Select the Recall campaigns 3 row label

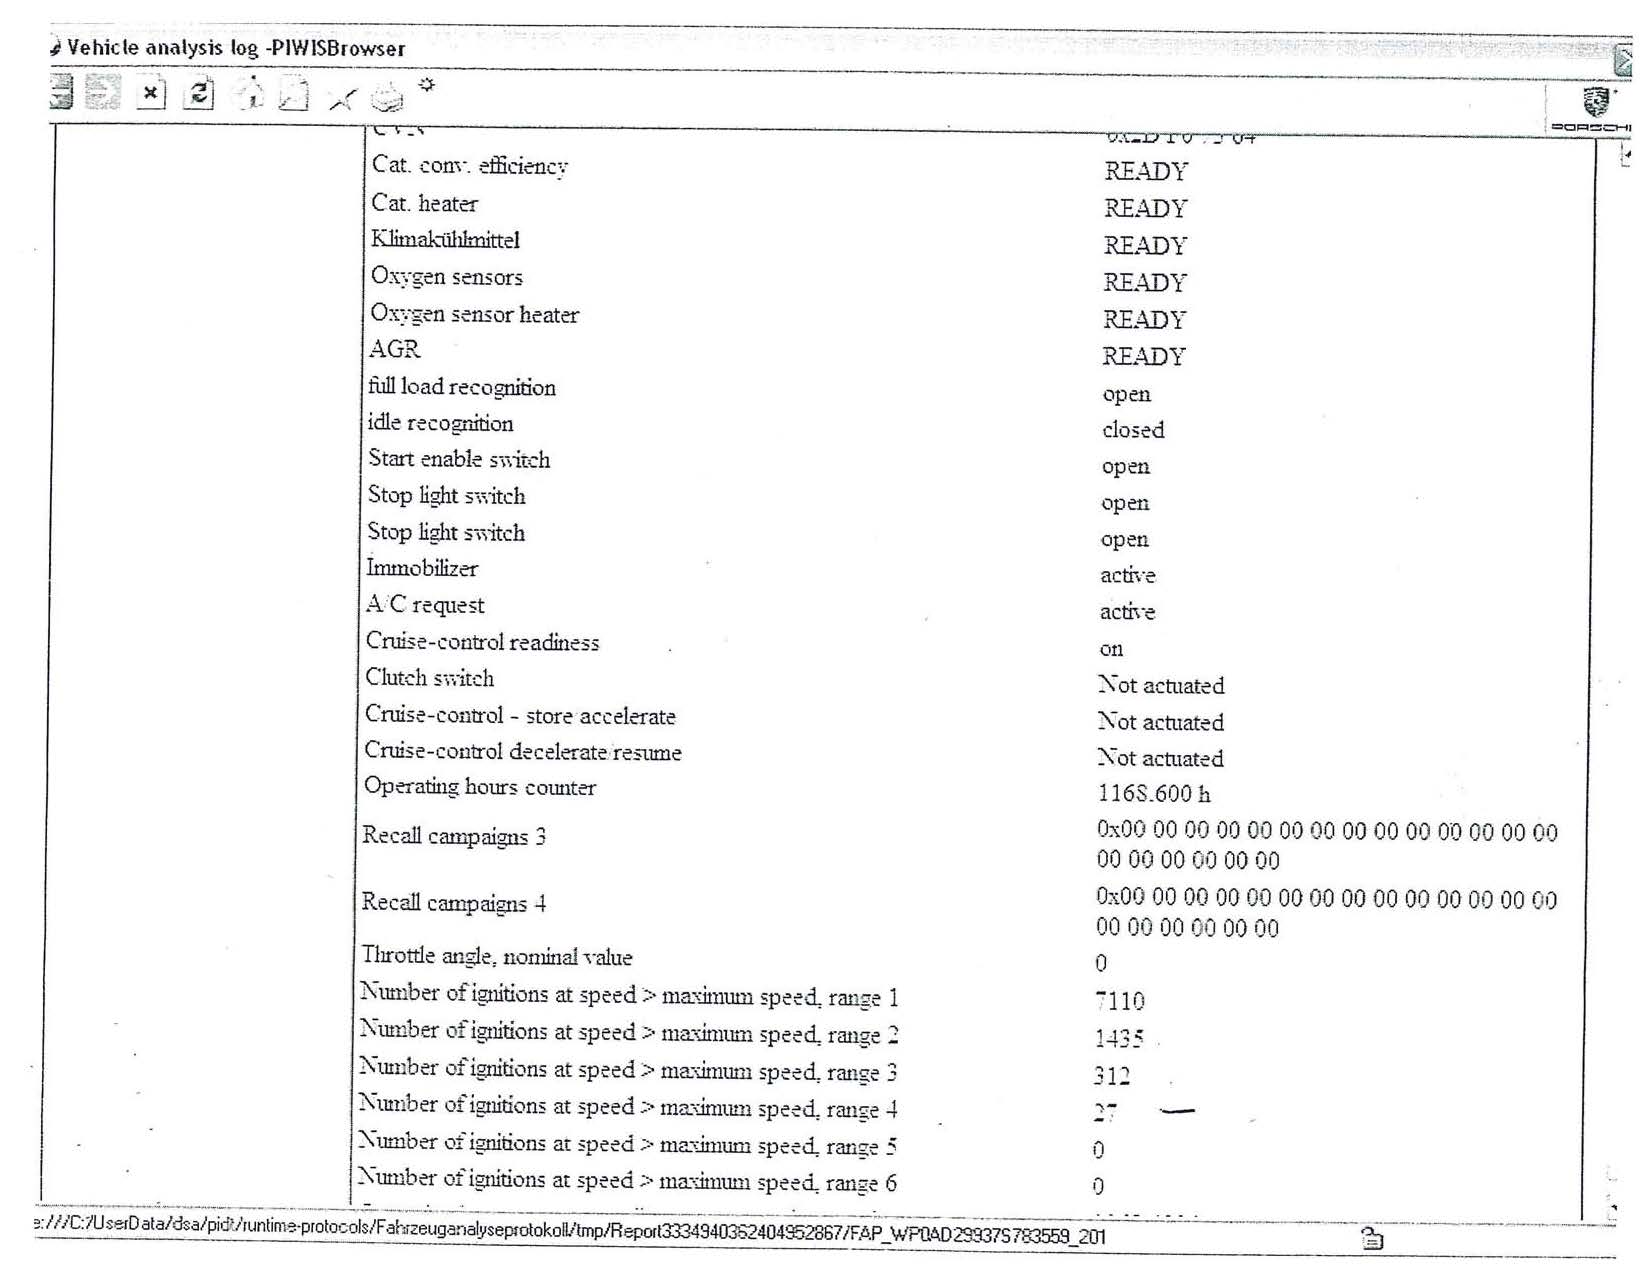(453, 836)
